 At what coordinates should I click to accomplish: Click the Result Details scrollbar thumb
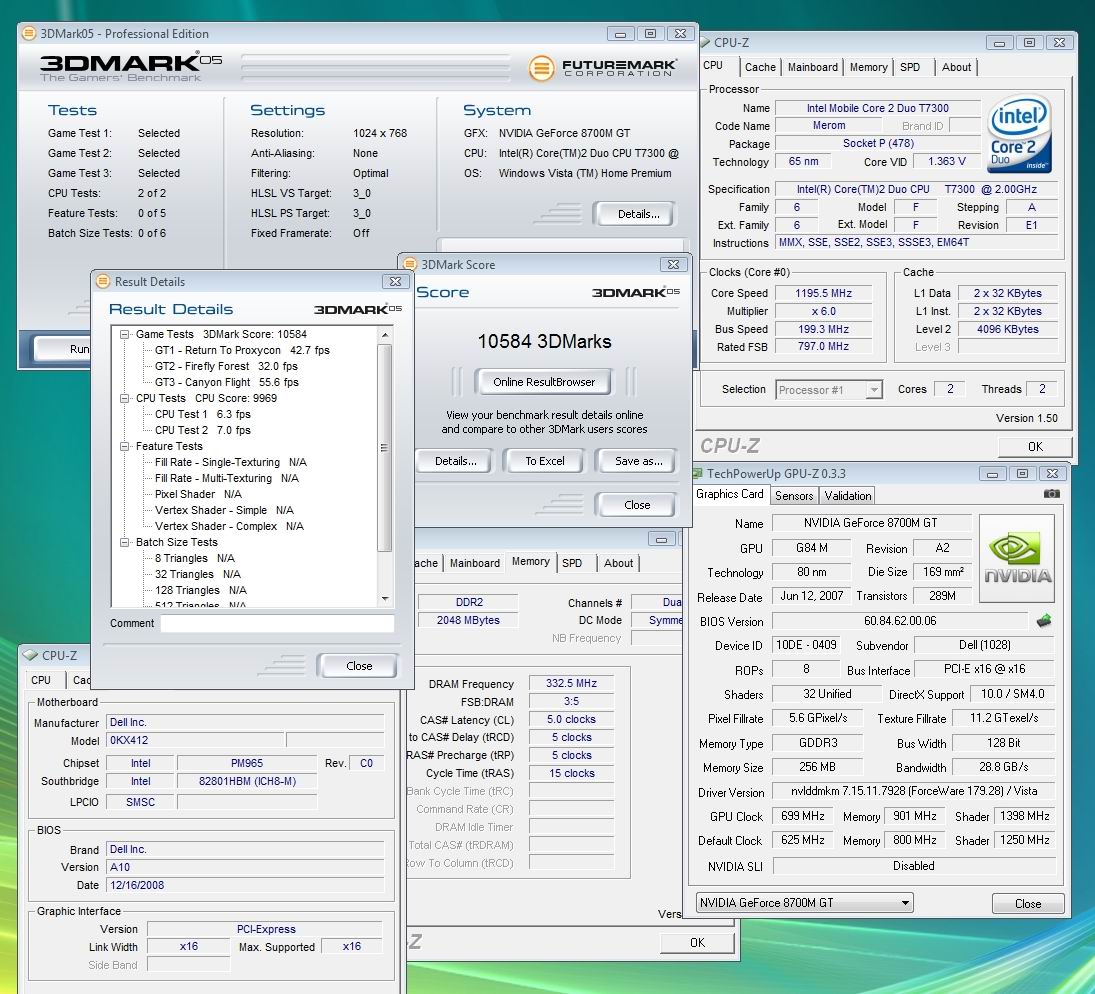[385, 448]
